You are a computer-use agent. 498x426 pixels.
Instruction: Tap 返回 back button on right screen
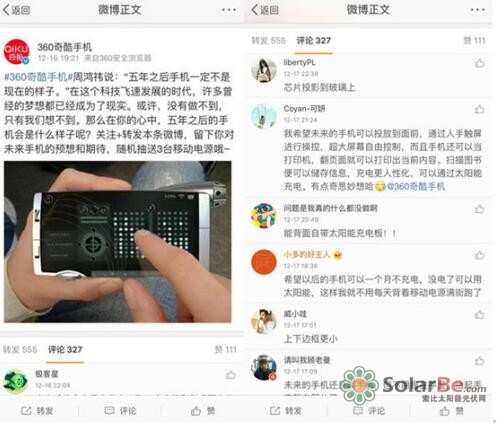click(265, 10)
